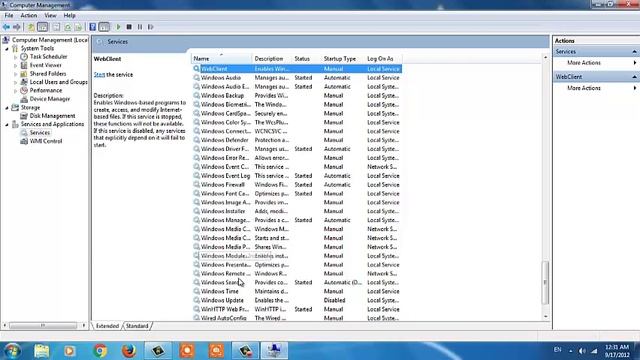Open the Windows Start menu orb
This screenshot has width=640, height=360.
[12, 351]
